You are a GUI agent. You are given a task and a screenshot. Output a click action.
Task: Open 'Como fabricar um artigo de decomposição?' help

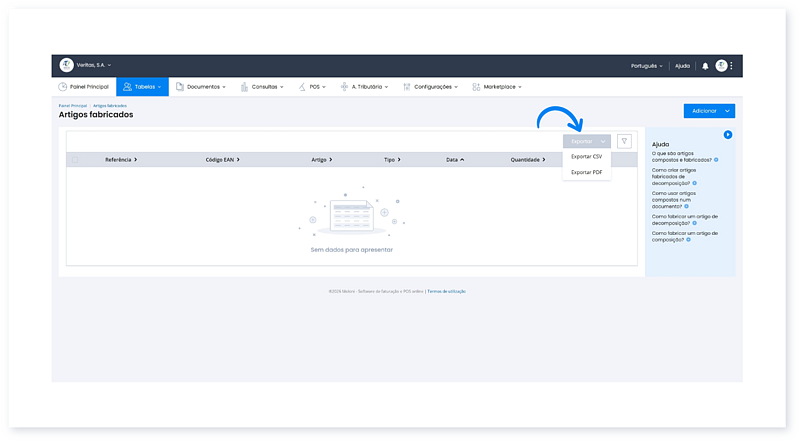tap(685, 220)
